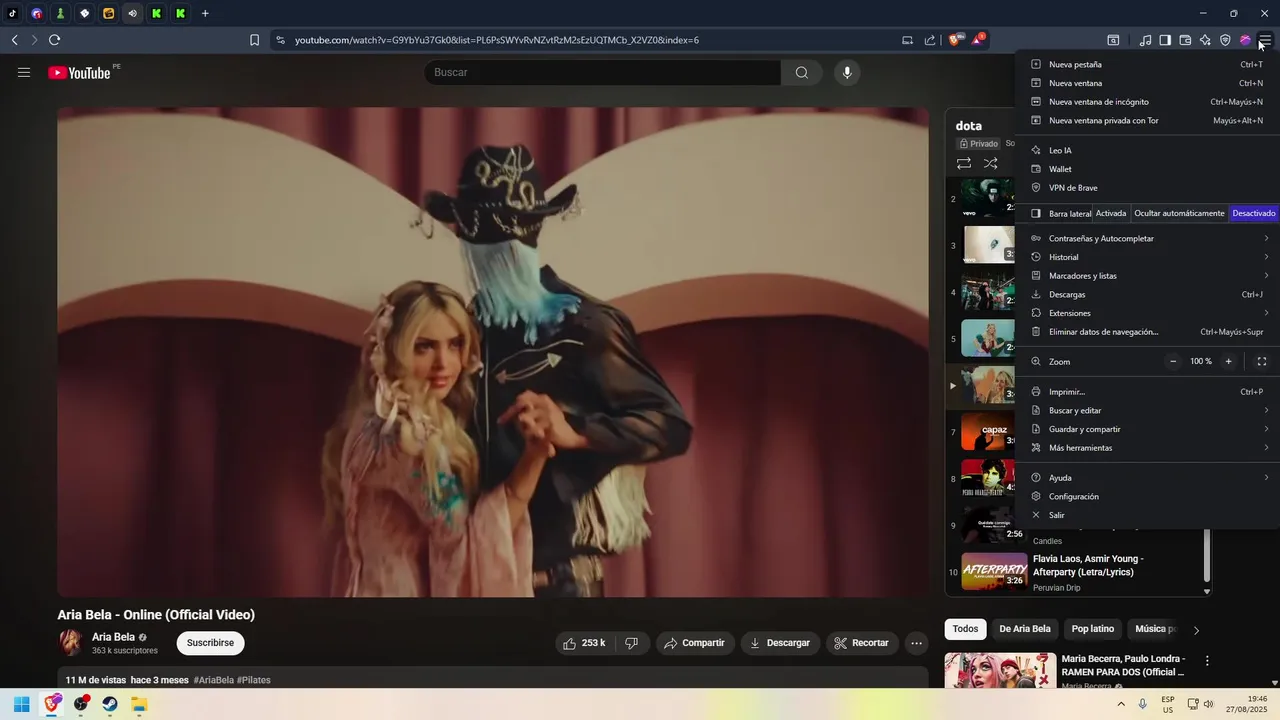Go back one page in browser
The height and width of the screenshot is (720, 1280).
(x=14, y=40)
